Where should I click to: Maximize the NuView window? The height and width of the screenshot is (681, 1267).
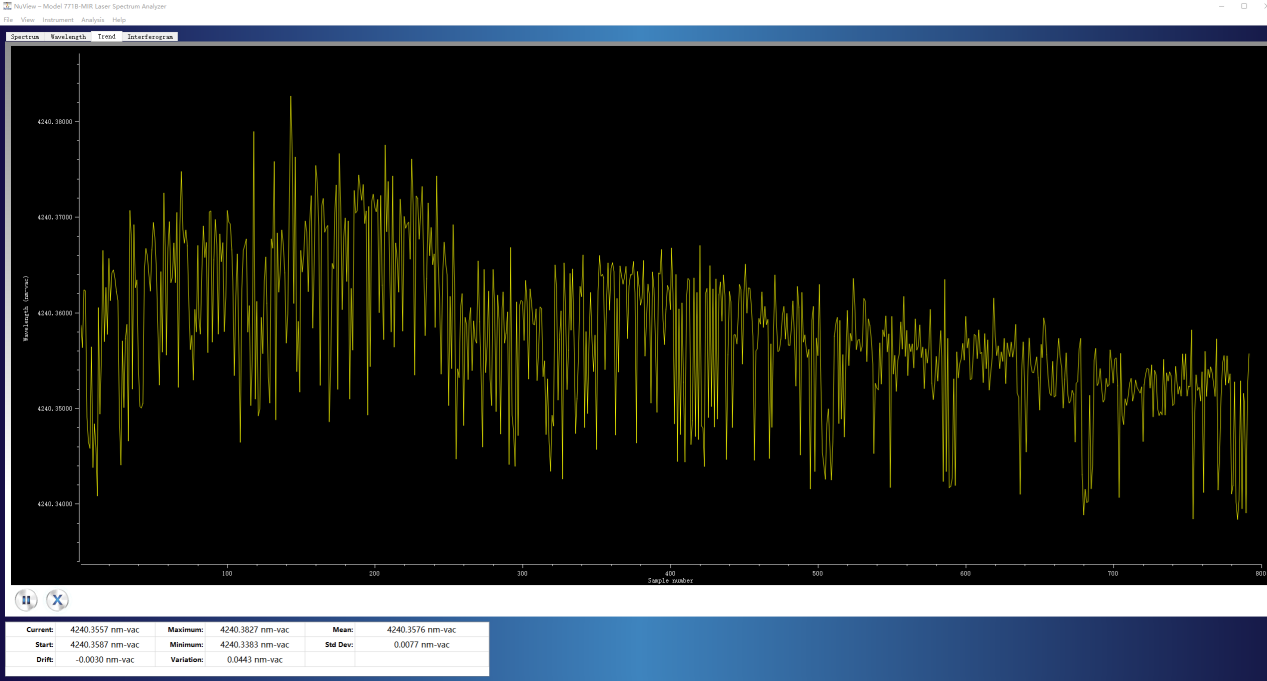pos(1243,6)
